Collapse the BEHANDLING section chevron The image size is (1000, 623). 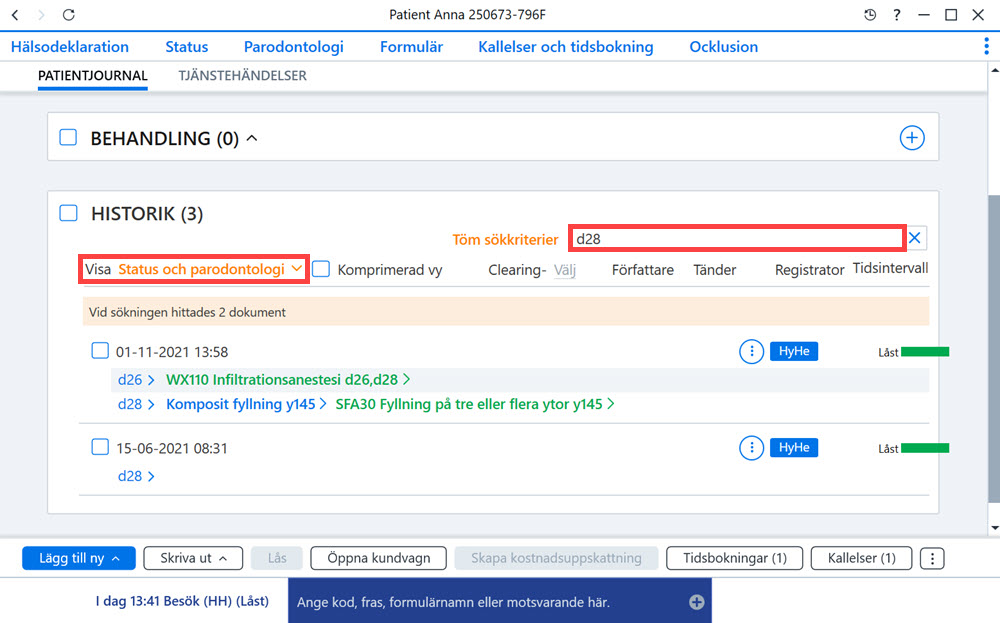[252, 138]
